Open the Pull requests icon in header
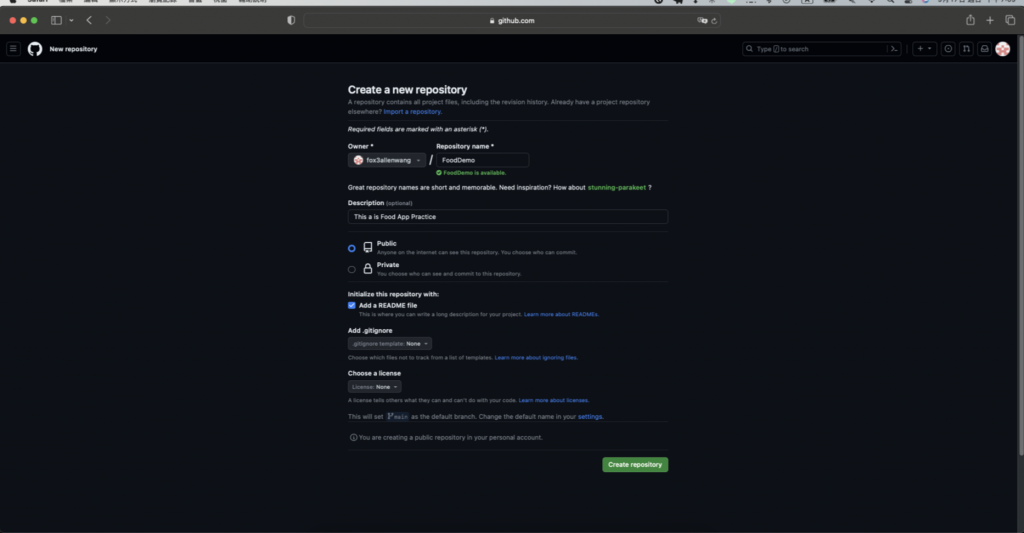This screenshot has height=533, width=1024. pos(967,49)
